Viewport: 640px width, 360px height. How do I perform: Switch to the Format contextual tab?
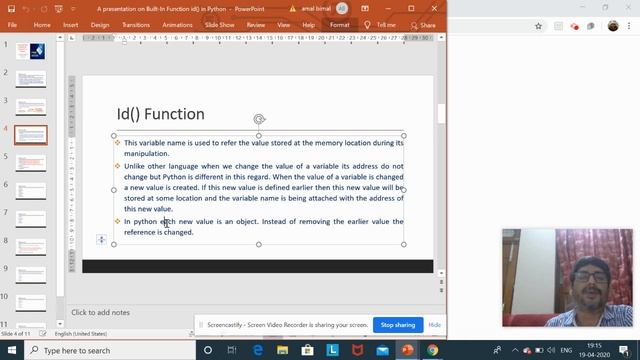click(x=340, y=25)
